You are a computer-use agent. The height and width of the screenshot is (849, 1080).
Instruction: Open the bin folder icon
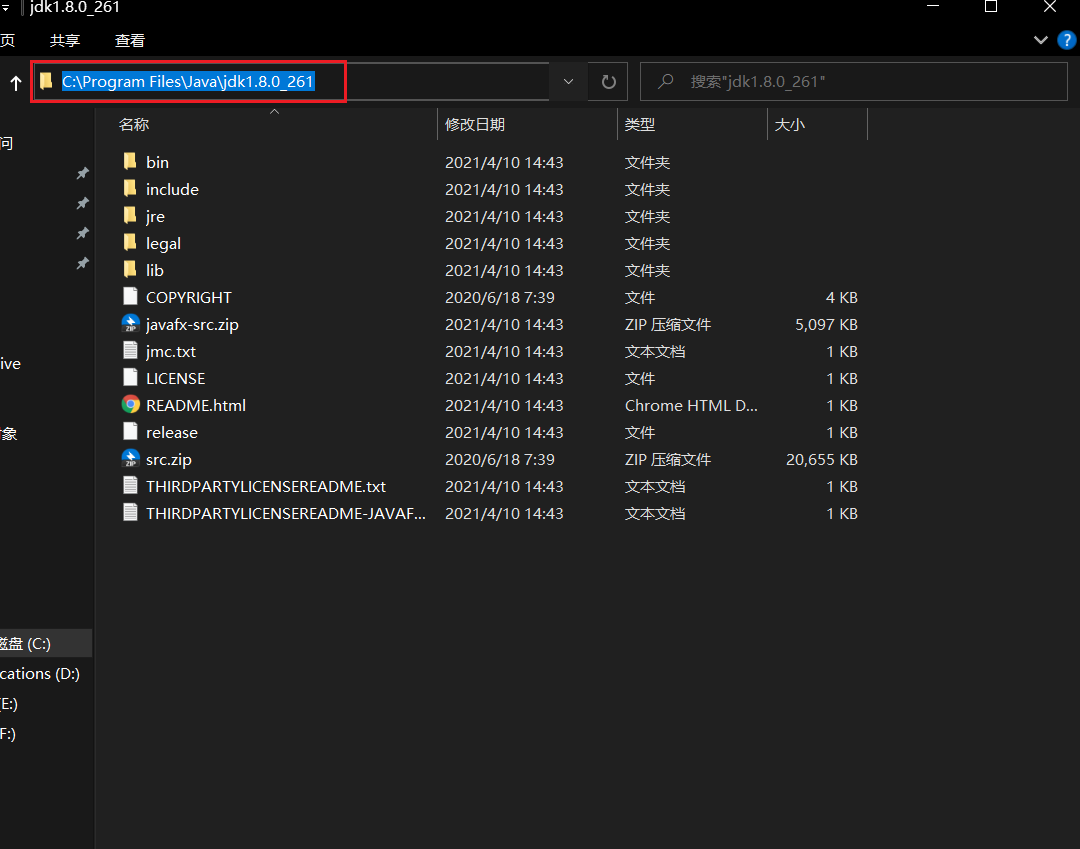tap(129, 162)
